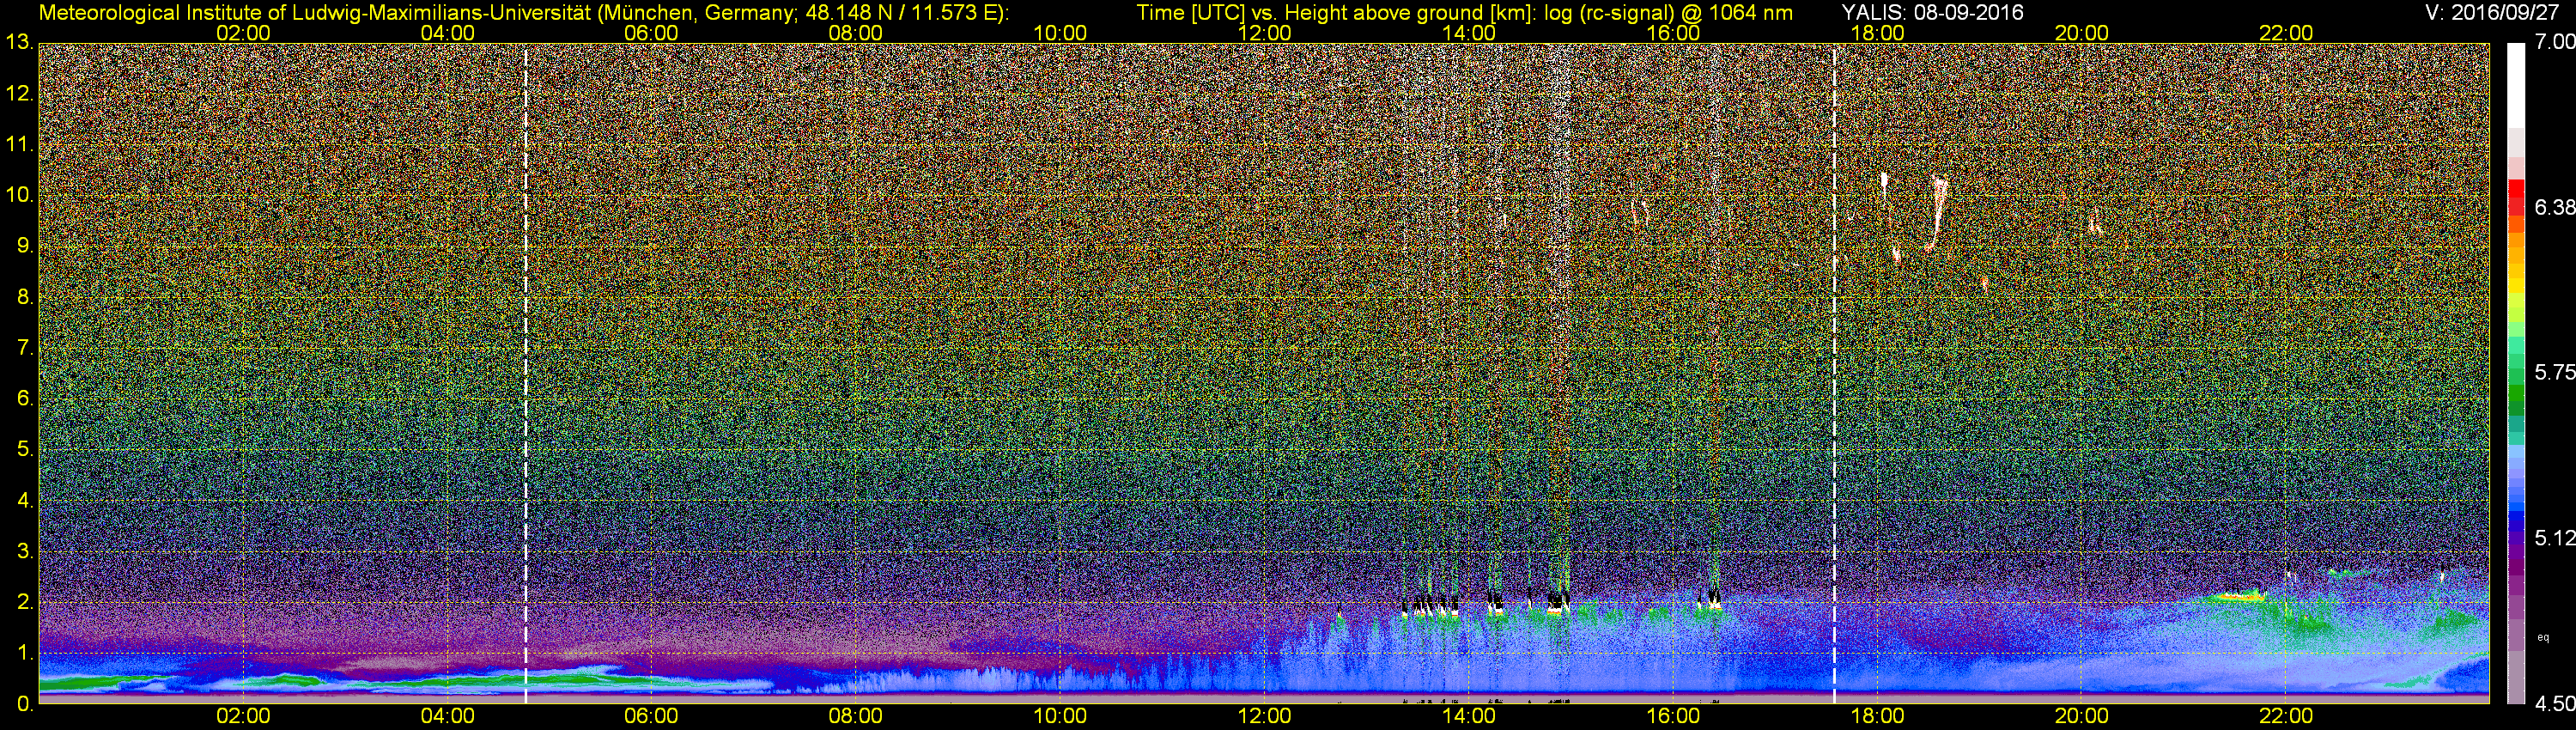The height and width of the screenshot is (730, 2576).
Task: Click the 1 km height axis label
Action: [24, 653]
